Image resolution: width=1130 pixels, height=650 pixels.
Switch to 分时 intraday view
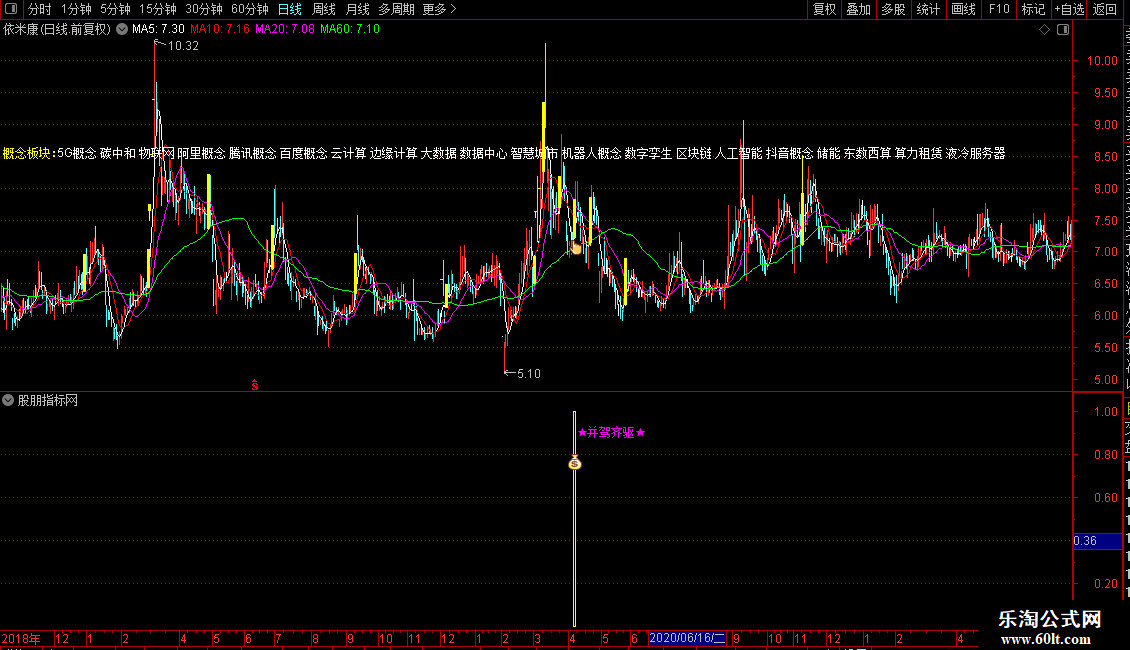40,9
